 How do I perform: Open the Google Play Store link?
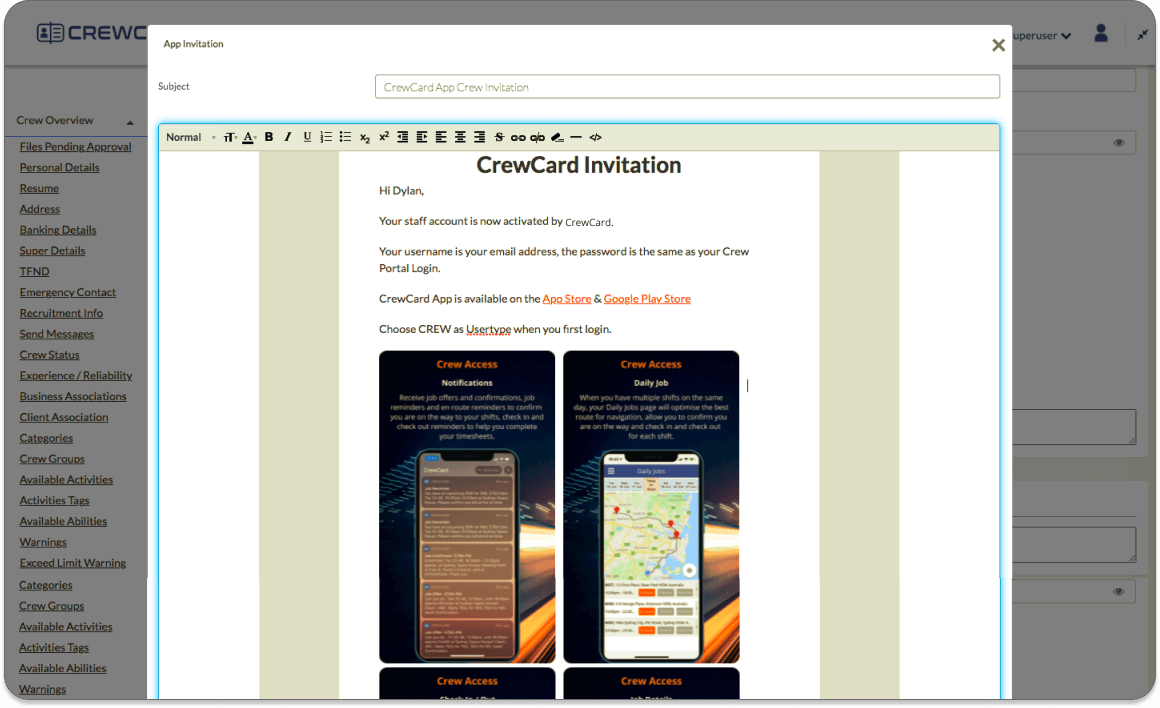point(647,299)
